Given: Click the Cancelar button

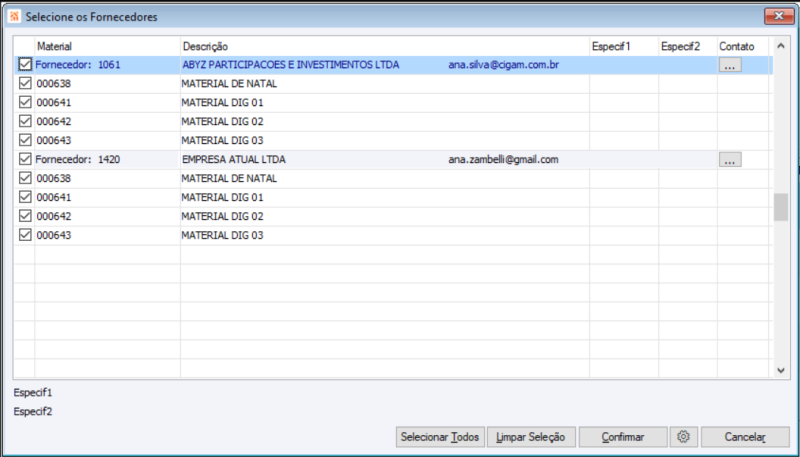Looking at the screenshot, I should [x=745, y=437].
